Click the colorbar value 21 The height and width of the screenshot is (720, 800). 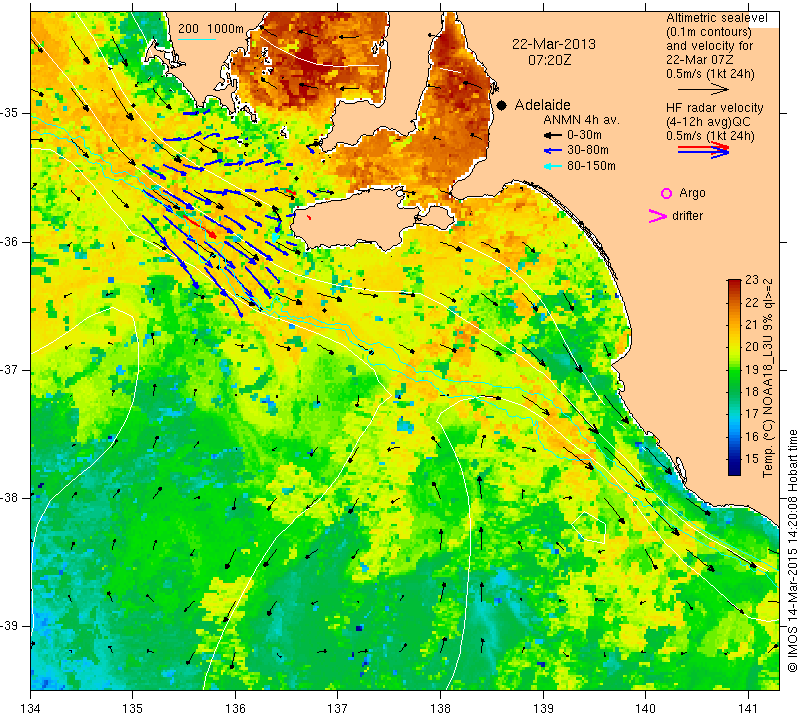[x=752, y=325]
